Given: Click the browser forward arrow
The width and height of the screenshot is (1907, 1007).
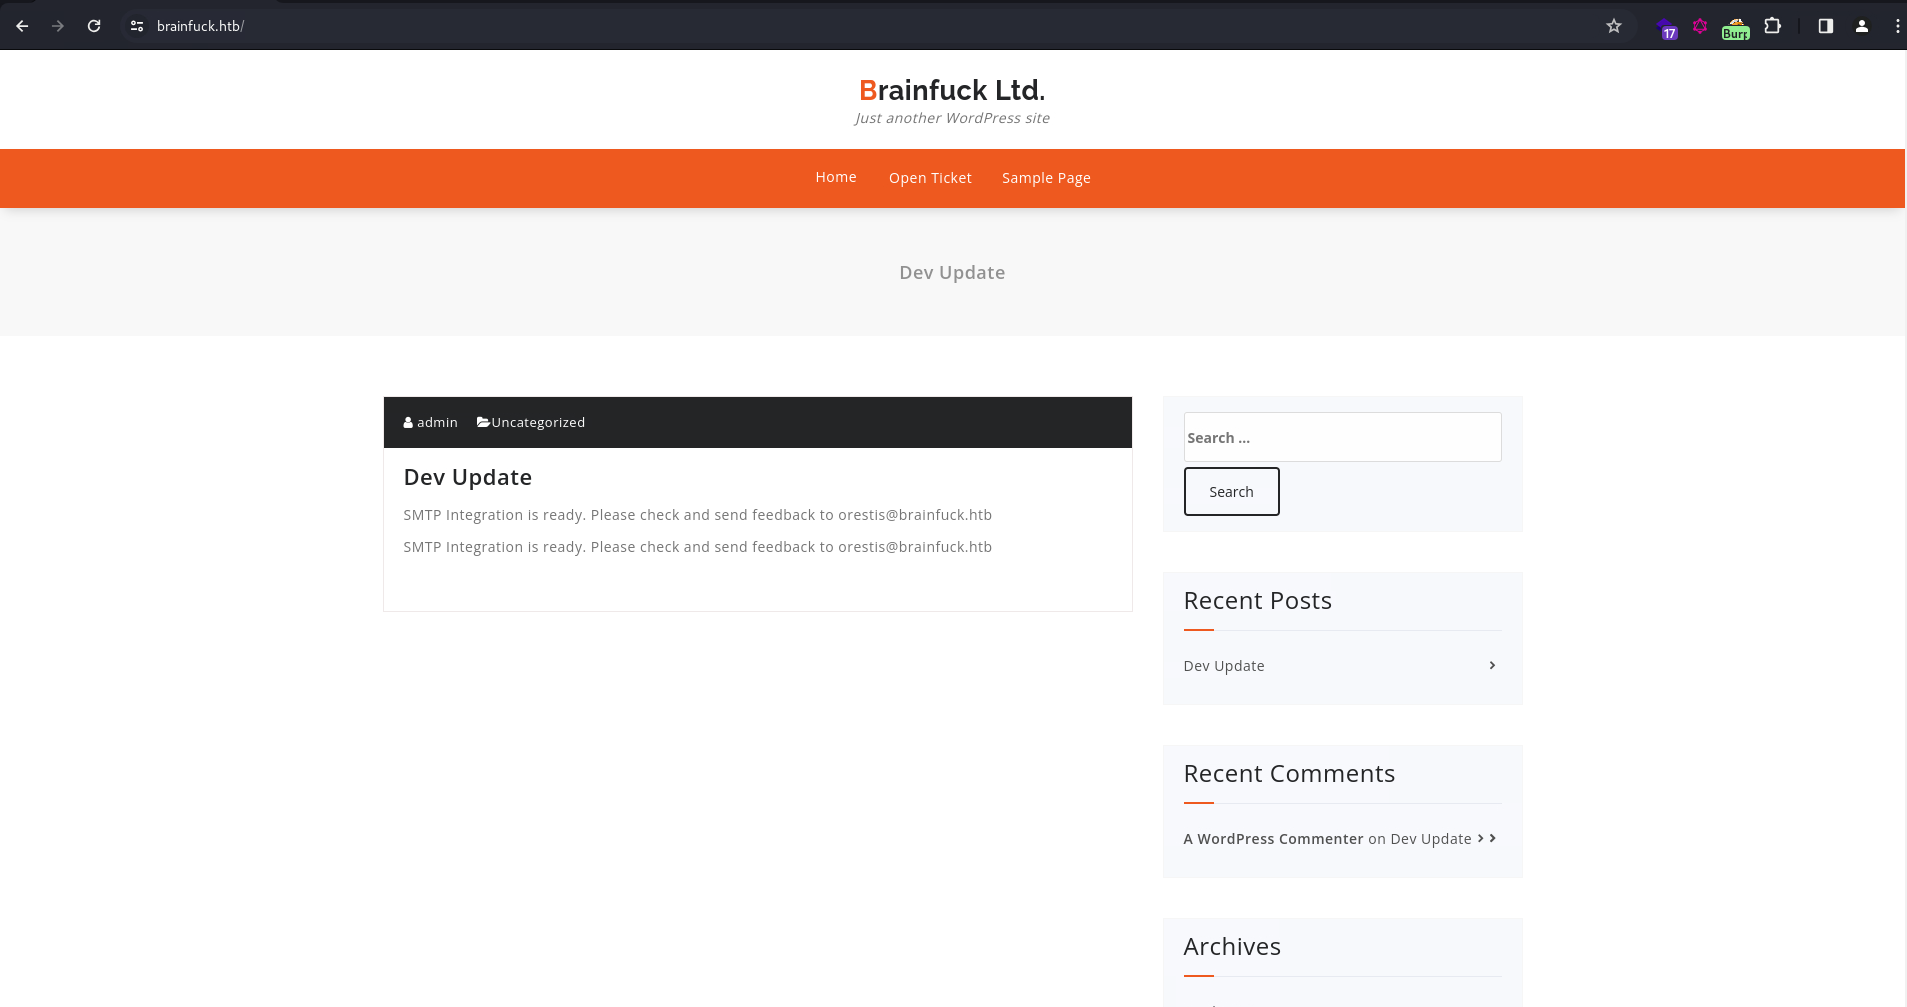Looking at the screenshot, I should point(58,26).
